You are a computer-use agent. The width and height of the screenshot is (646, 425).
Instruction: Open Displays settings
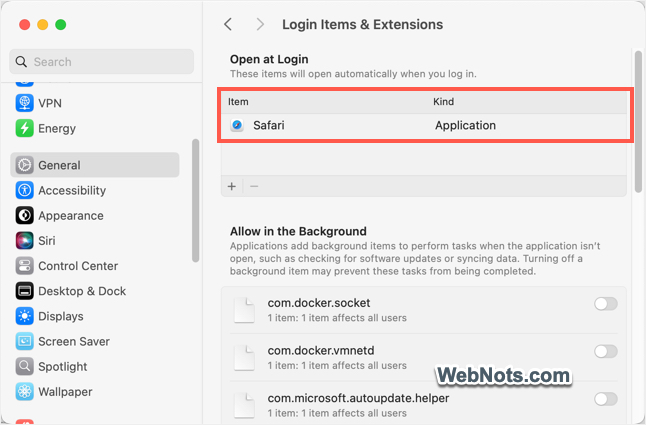95,316
